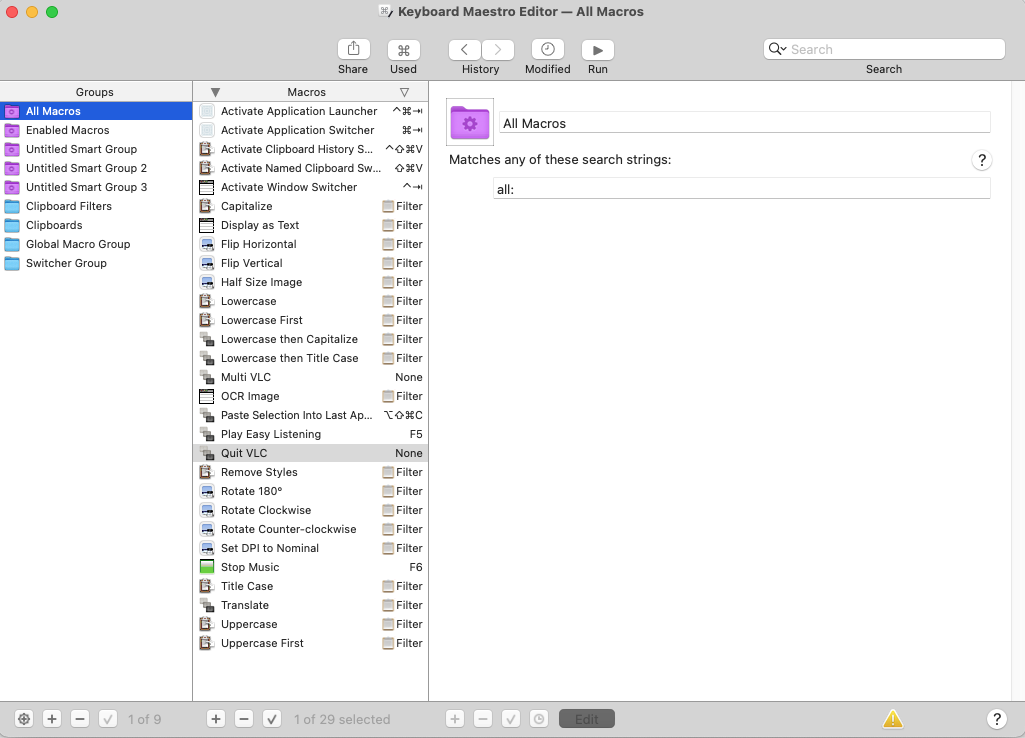Image resolution: width=1025 pixels, height=738 pixels.
Task: Click the yellow warning triangle icon
Action: point(892,718)
